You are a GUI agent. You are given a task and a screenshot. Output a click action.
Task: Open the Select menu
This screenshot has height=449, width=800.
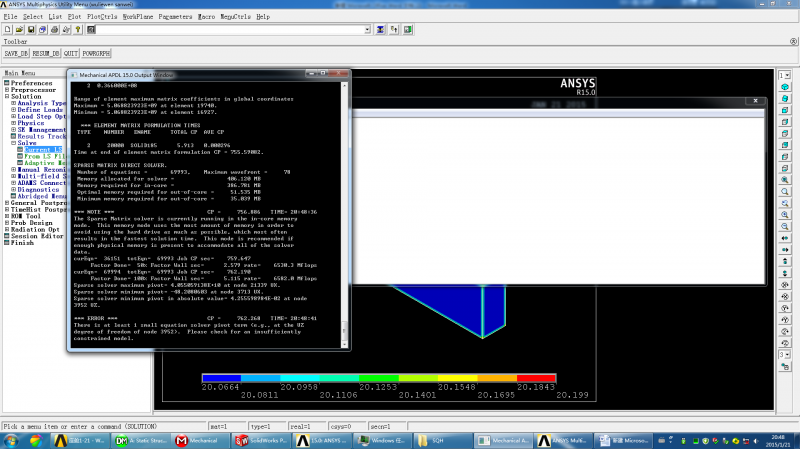[x=33, y=17]
